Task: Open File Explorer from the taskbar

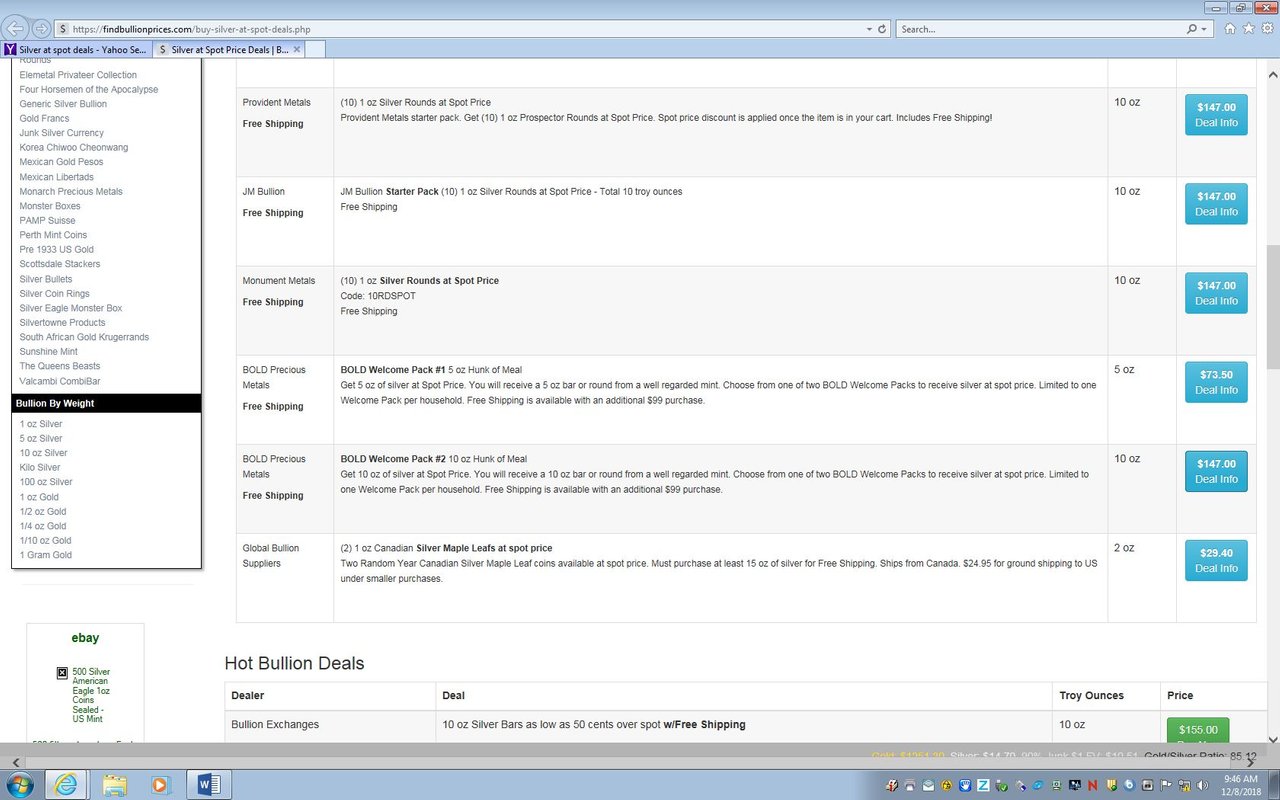Action: 115,784
